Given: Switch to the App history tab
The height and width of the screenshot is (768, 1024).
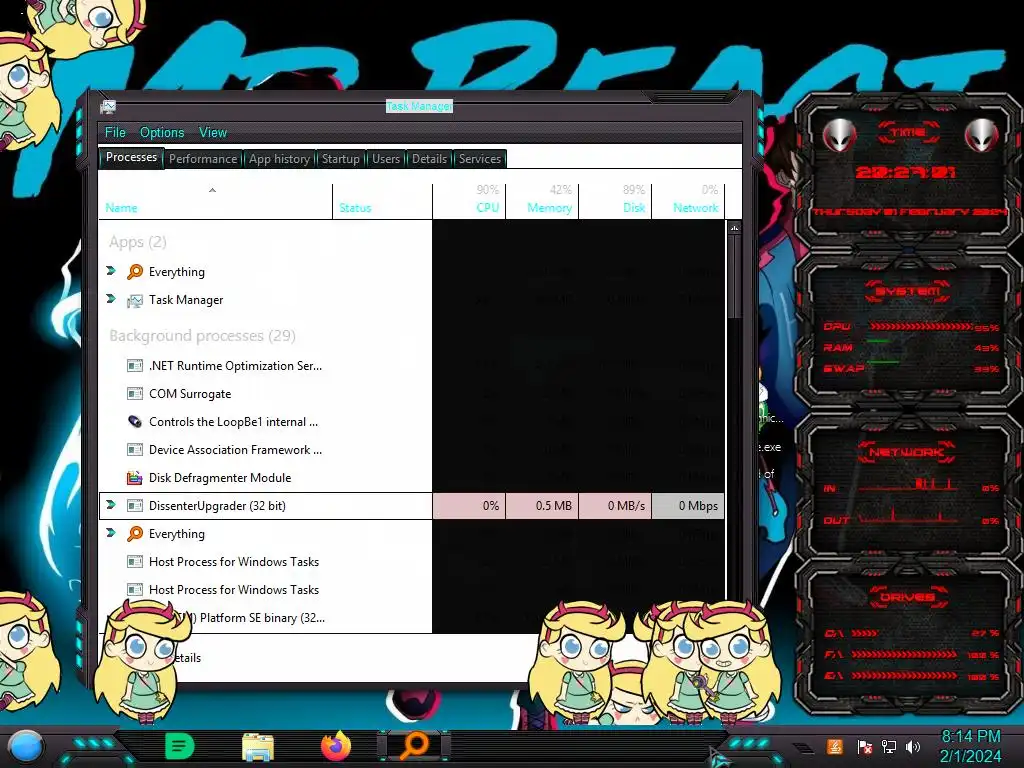Looking at the screenshot, I should click(x=280, y=159).
